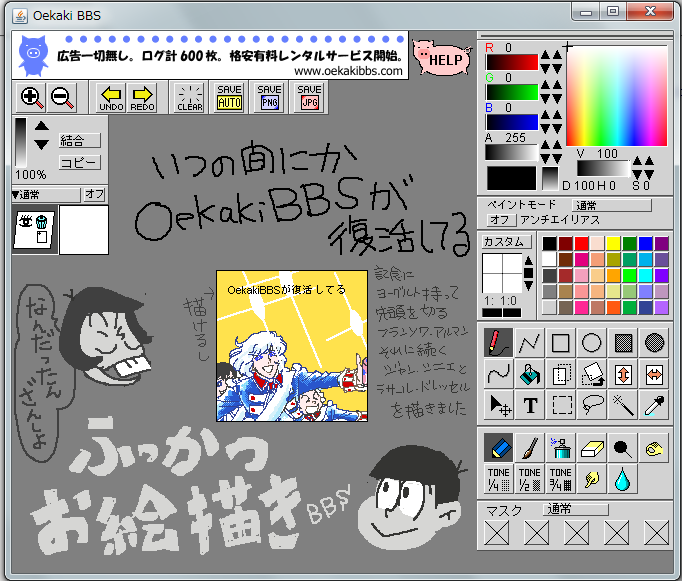The image size is (682, 581).
Task: Choose the airbrush spray can
Action: 560,447
